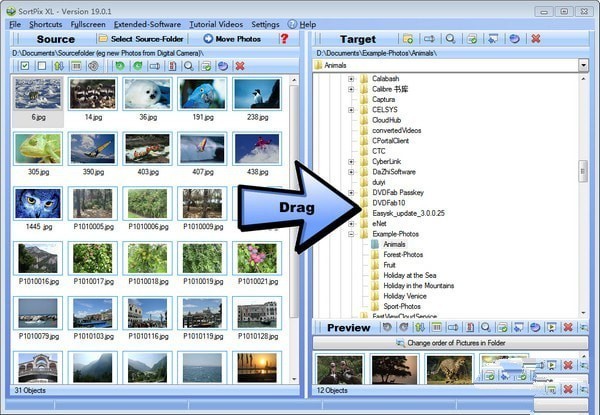Open the Animals folder dropdown
600x415 pixels.
(x=582, y=65)
